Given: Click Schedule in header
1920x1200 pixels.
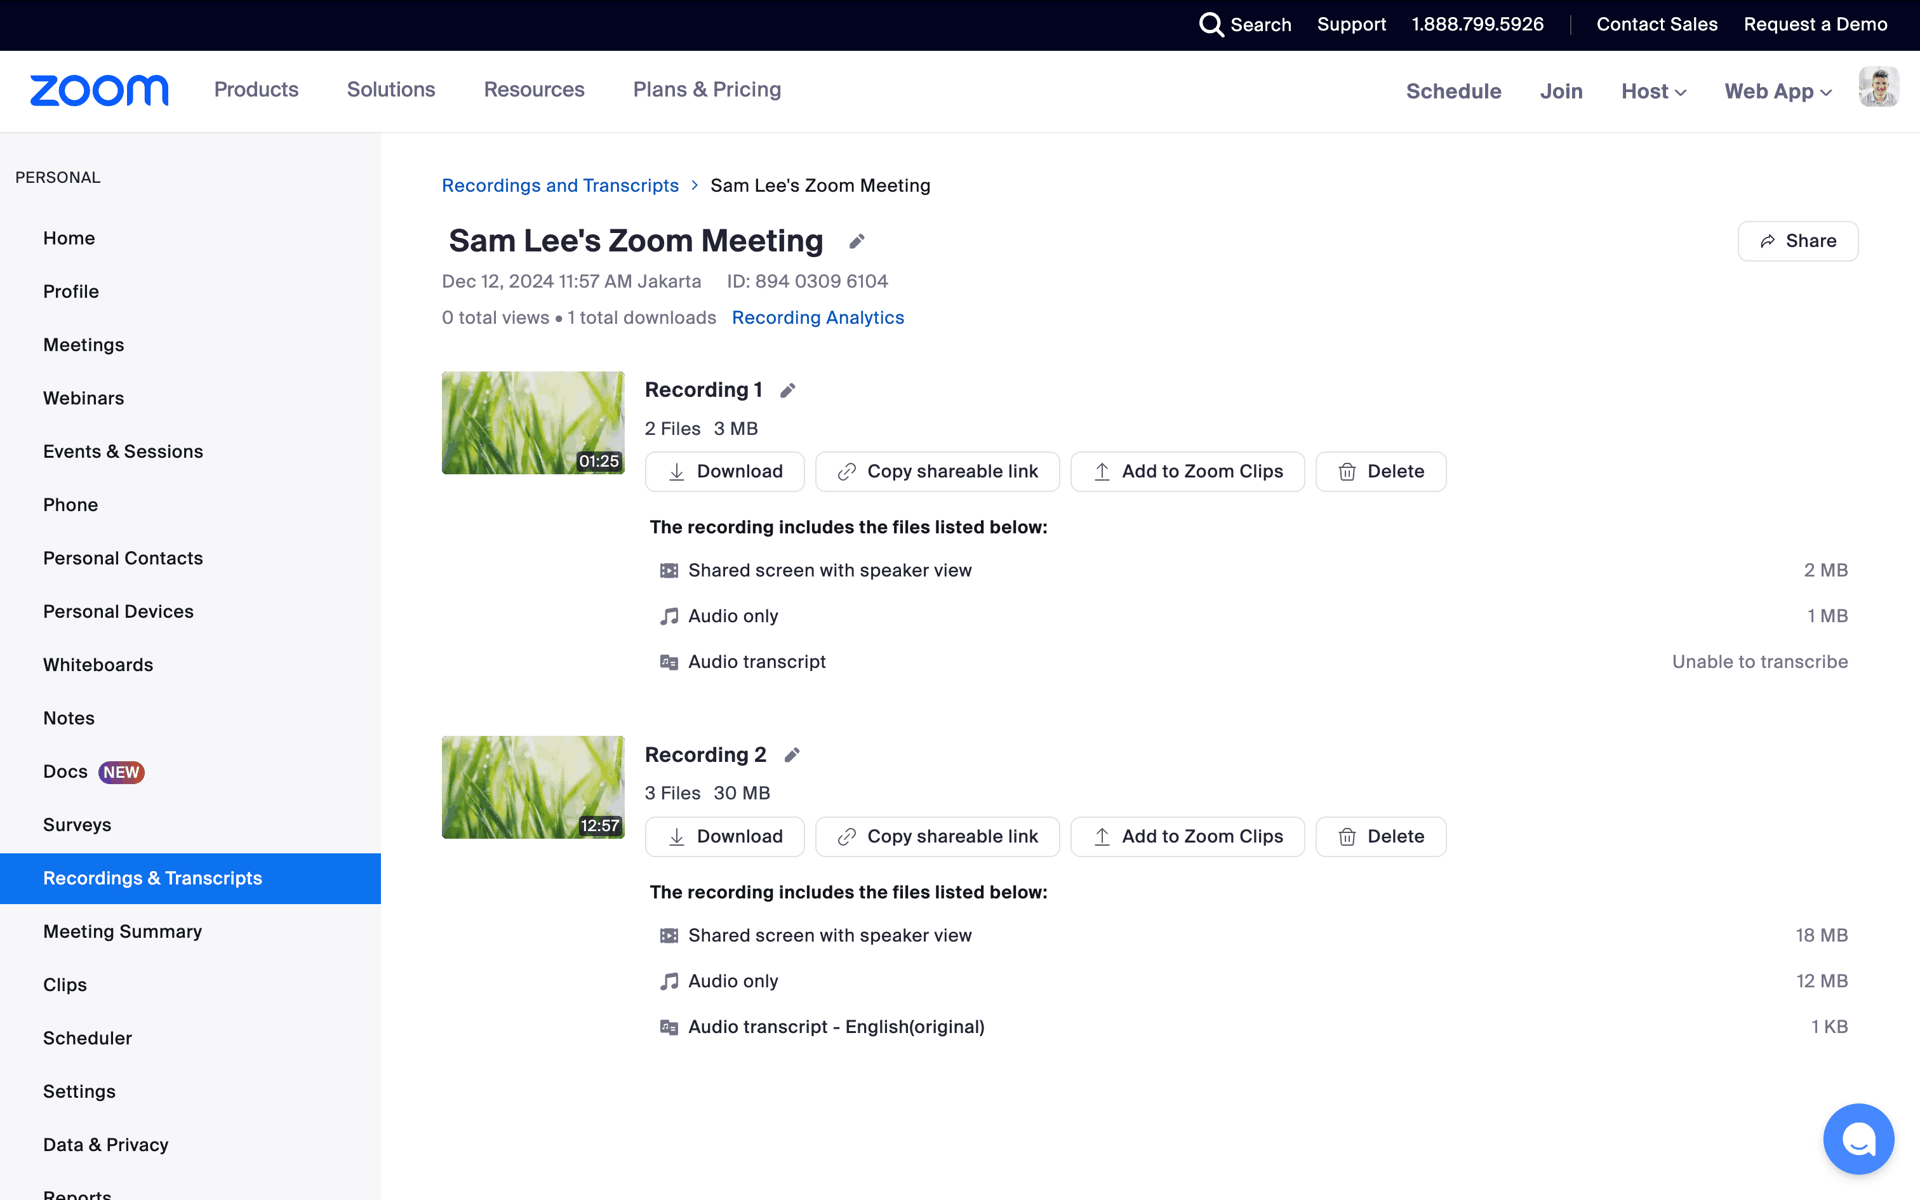Looking at the screenshot, I should [1453, 91].
